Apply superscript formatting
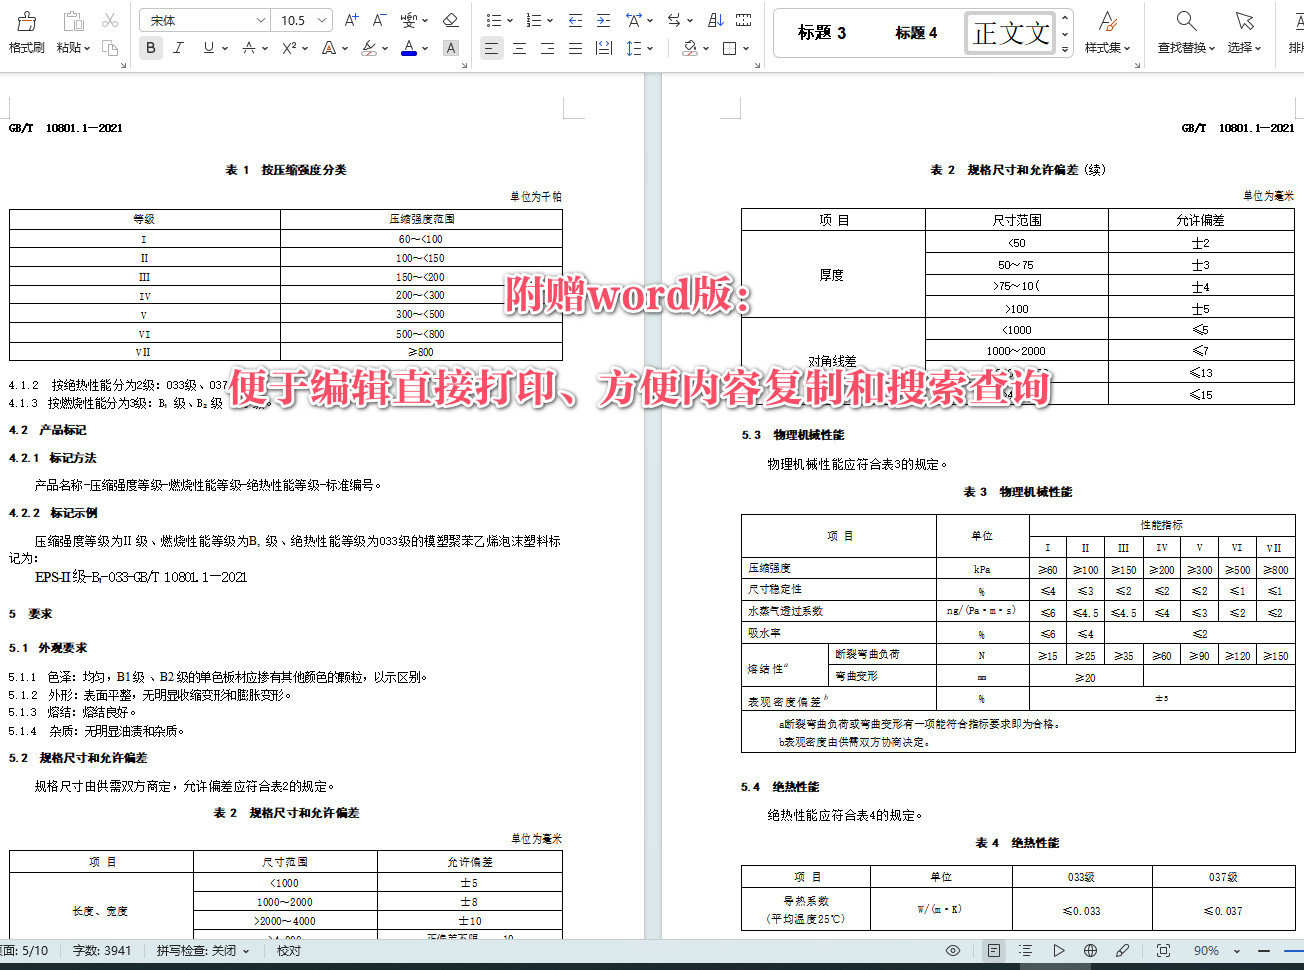 coord(288,47)
